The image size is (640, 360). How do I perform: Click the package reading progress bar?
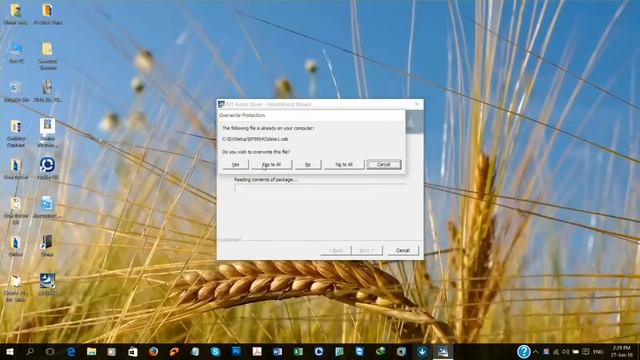tap(320, 188)
